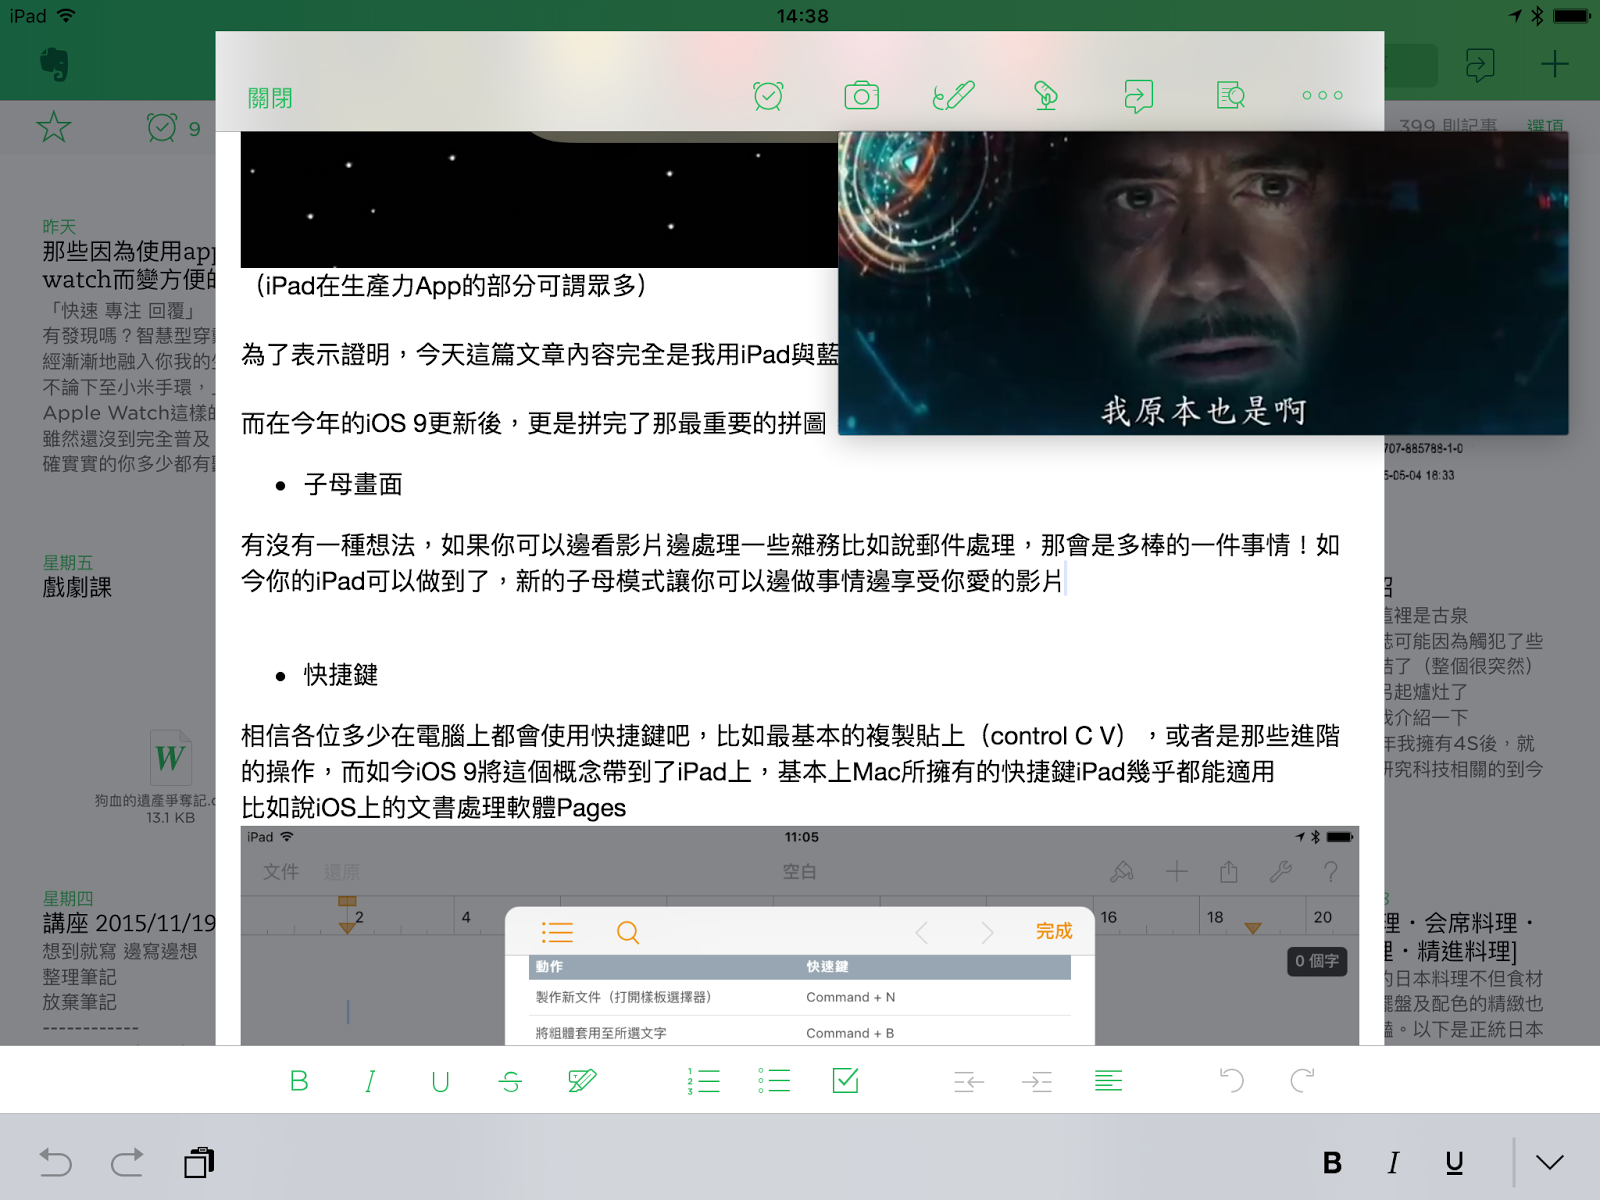Open the handwriting sketch pen tool

953,96
